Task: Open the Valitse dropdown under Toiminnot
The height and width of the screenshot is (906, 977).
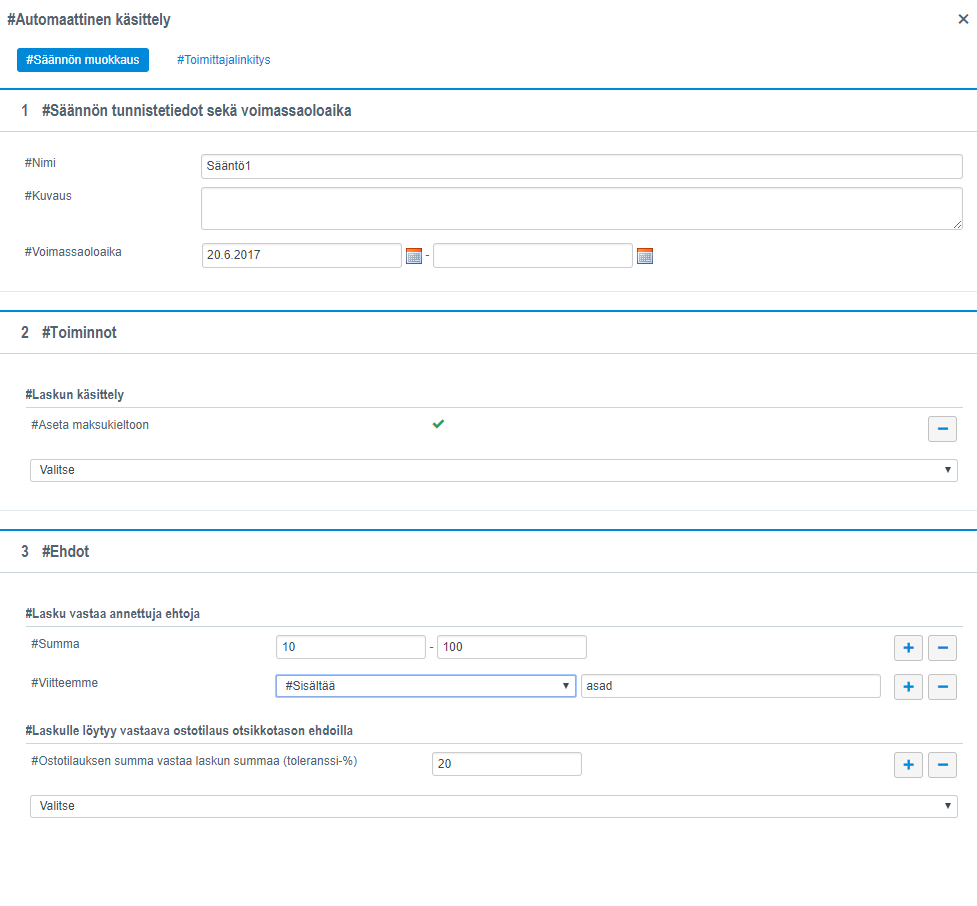Action: pyautogui.click(x=493, y=470)
